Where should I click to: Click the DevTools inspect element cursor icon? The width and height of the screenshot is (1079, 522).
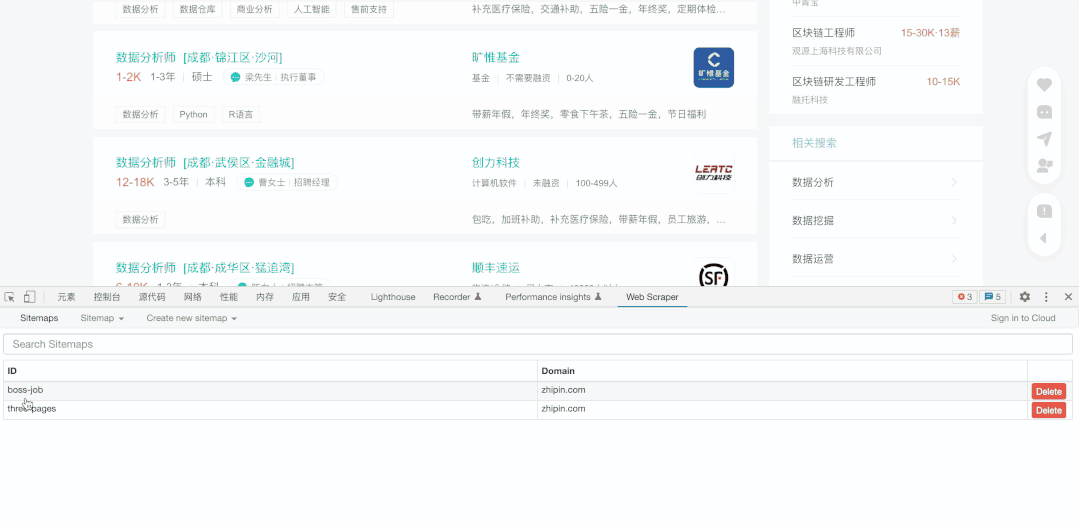click(10, 297)
